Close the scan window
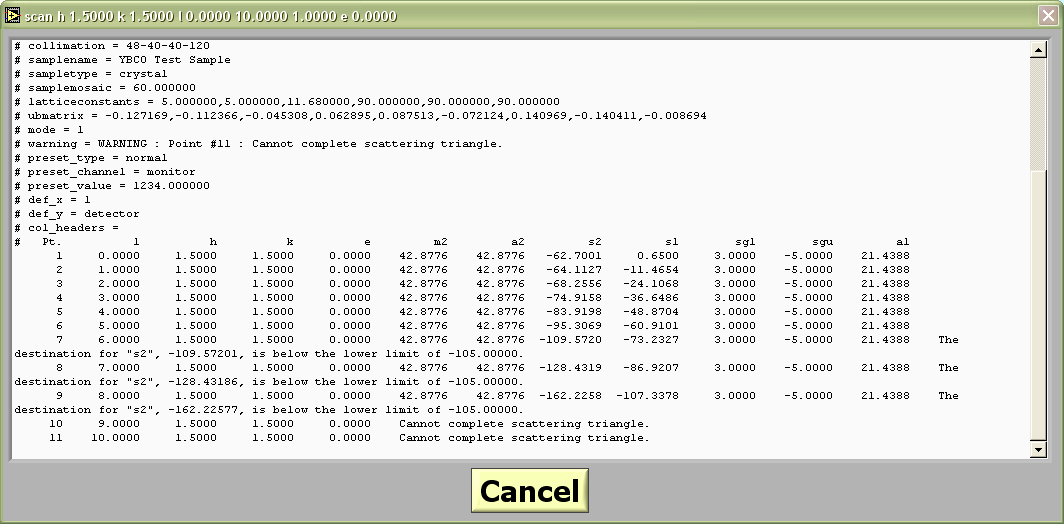This screenshot has width=1064, height=524. (x=1046, y=16)
